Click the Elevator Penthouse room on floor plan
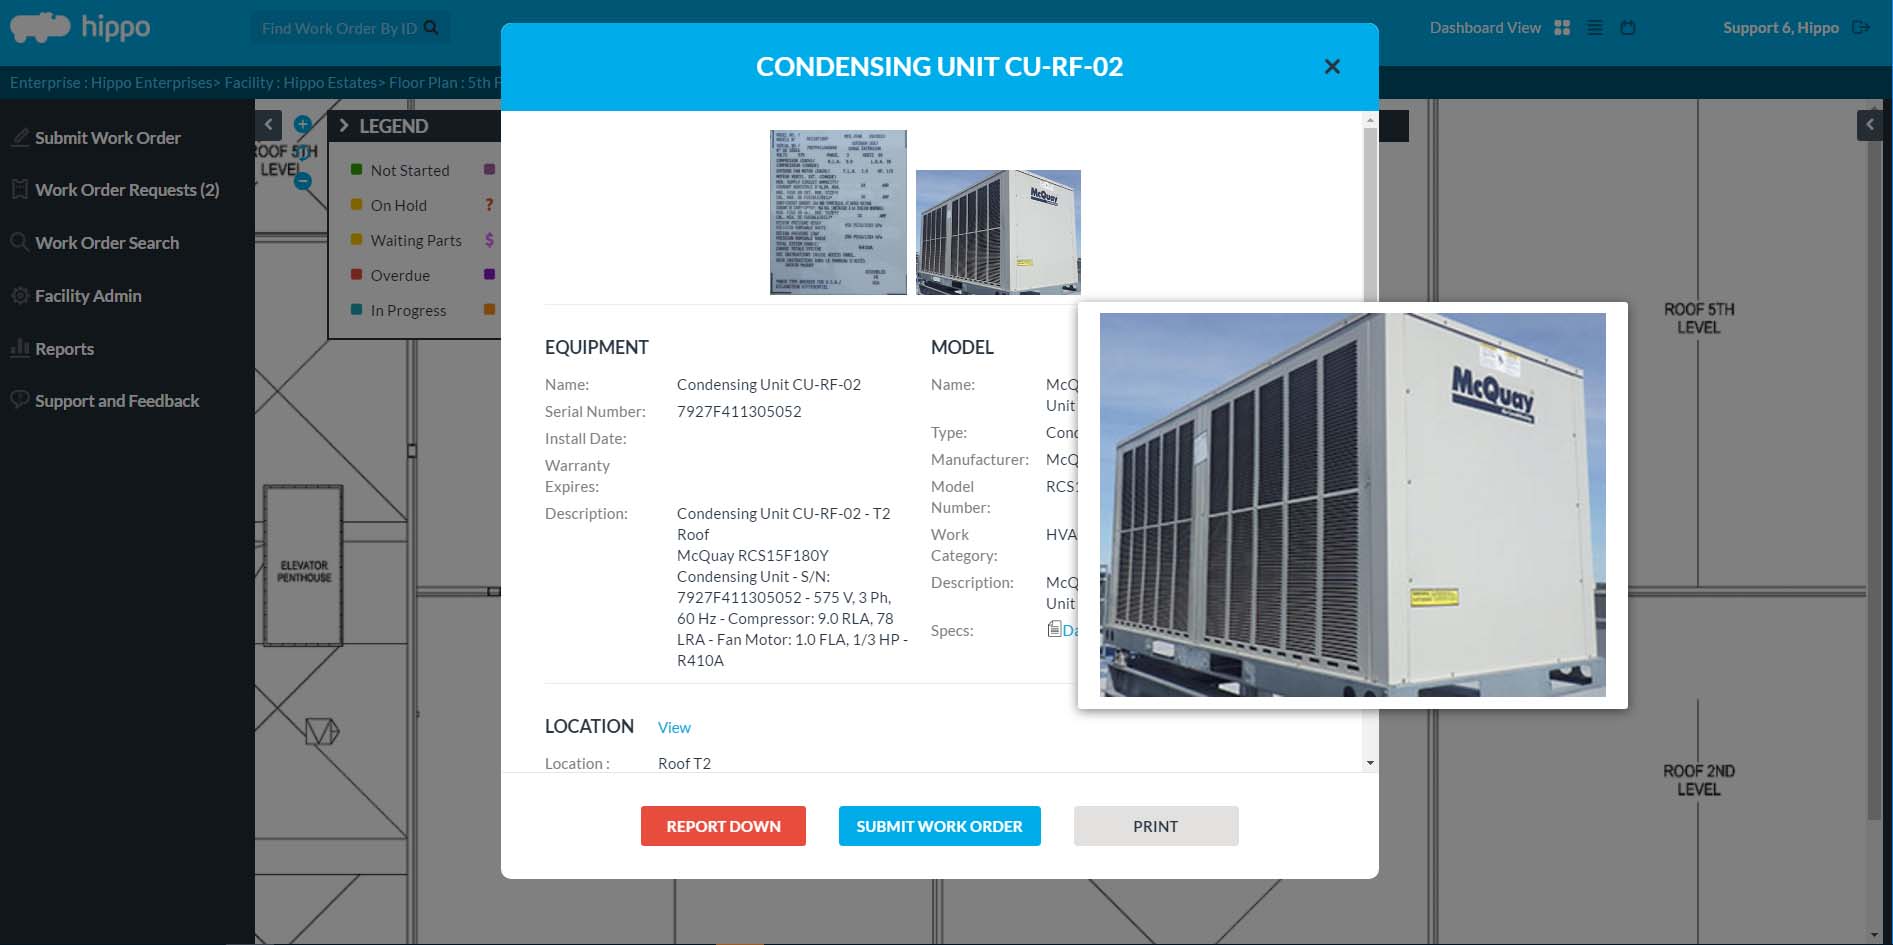This screenshot has width=1893, height=945. coord(304,565)
